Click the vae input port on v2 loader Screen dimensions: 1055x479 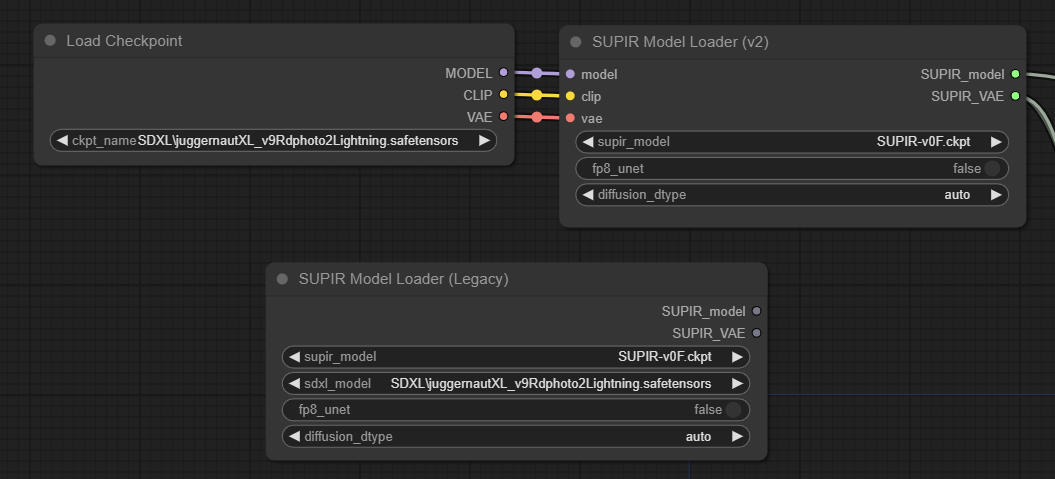570,118
